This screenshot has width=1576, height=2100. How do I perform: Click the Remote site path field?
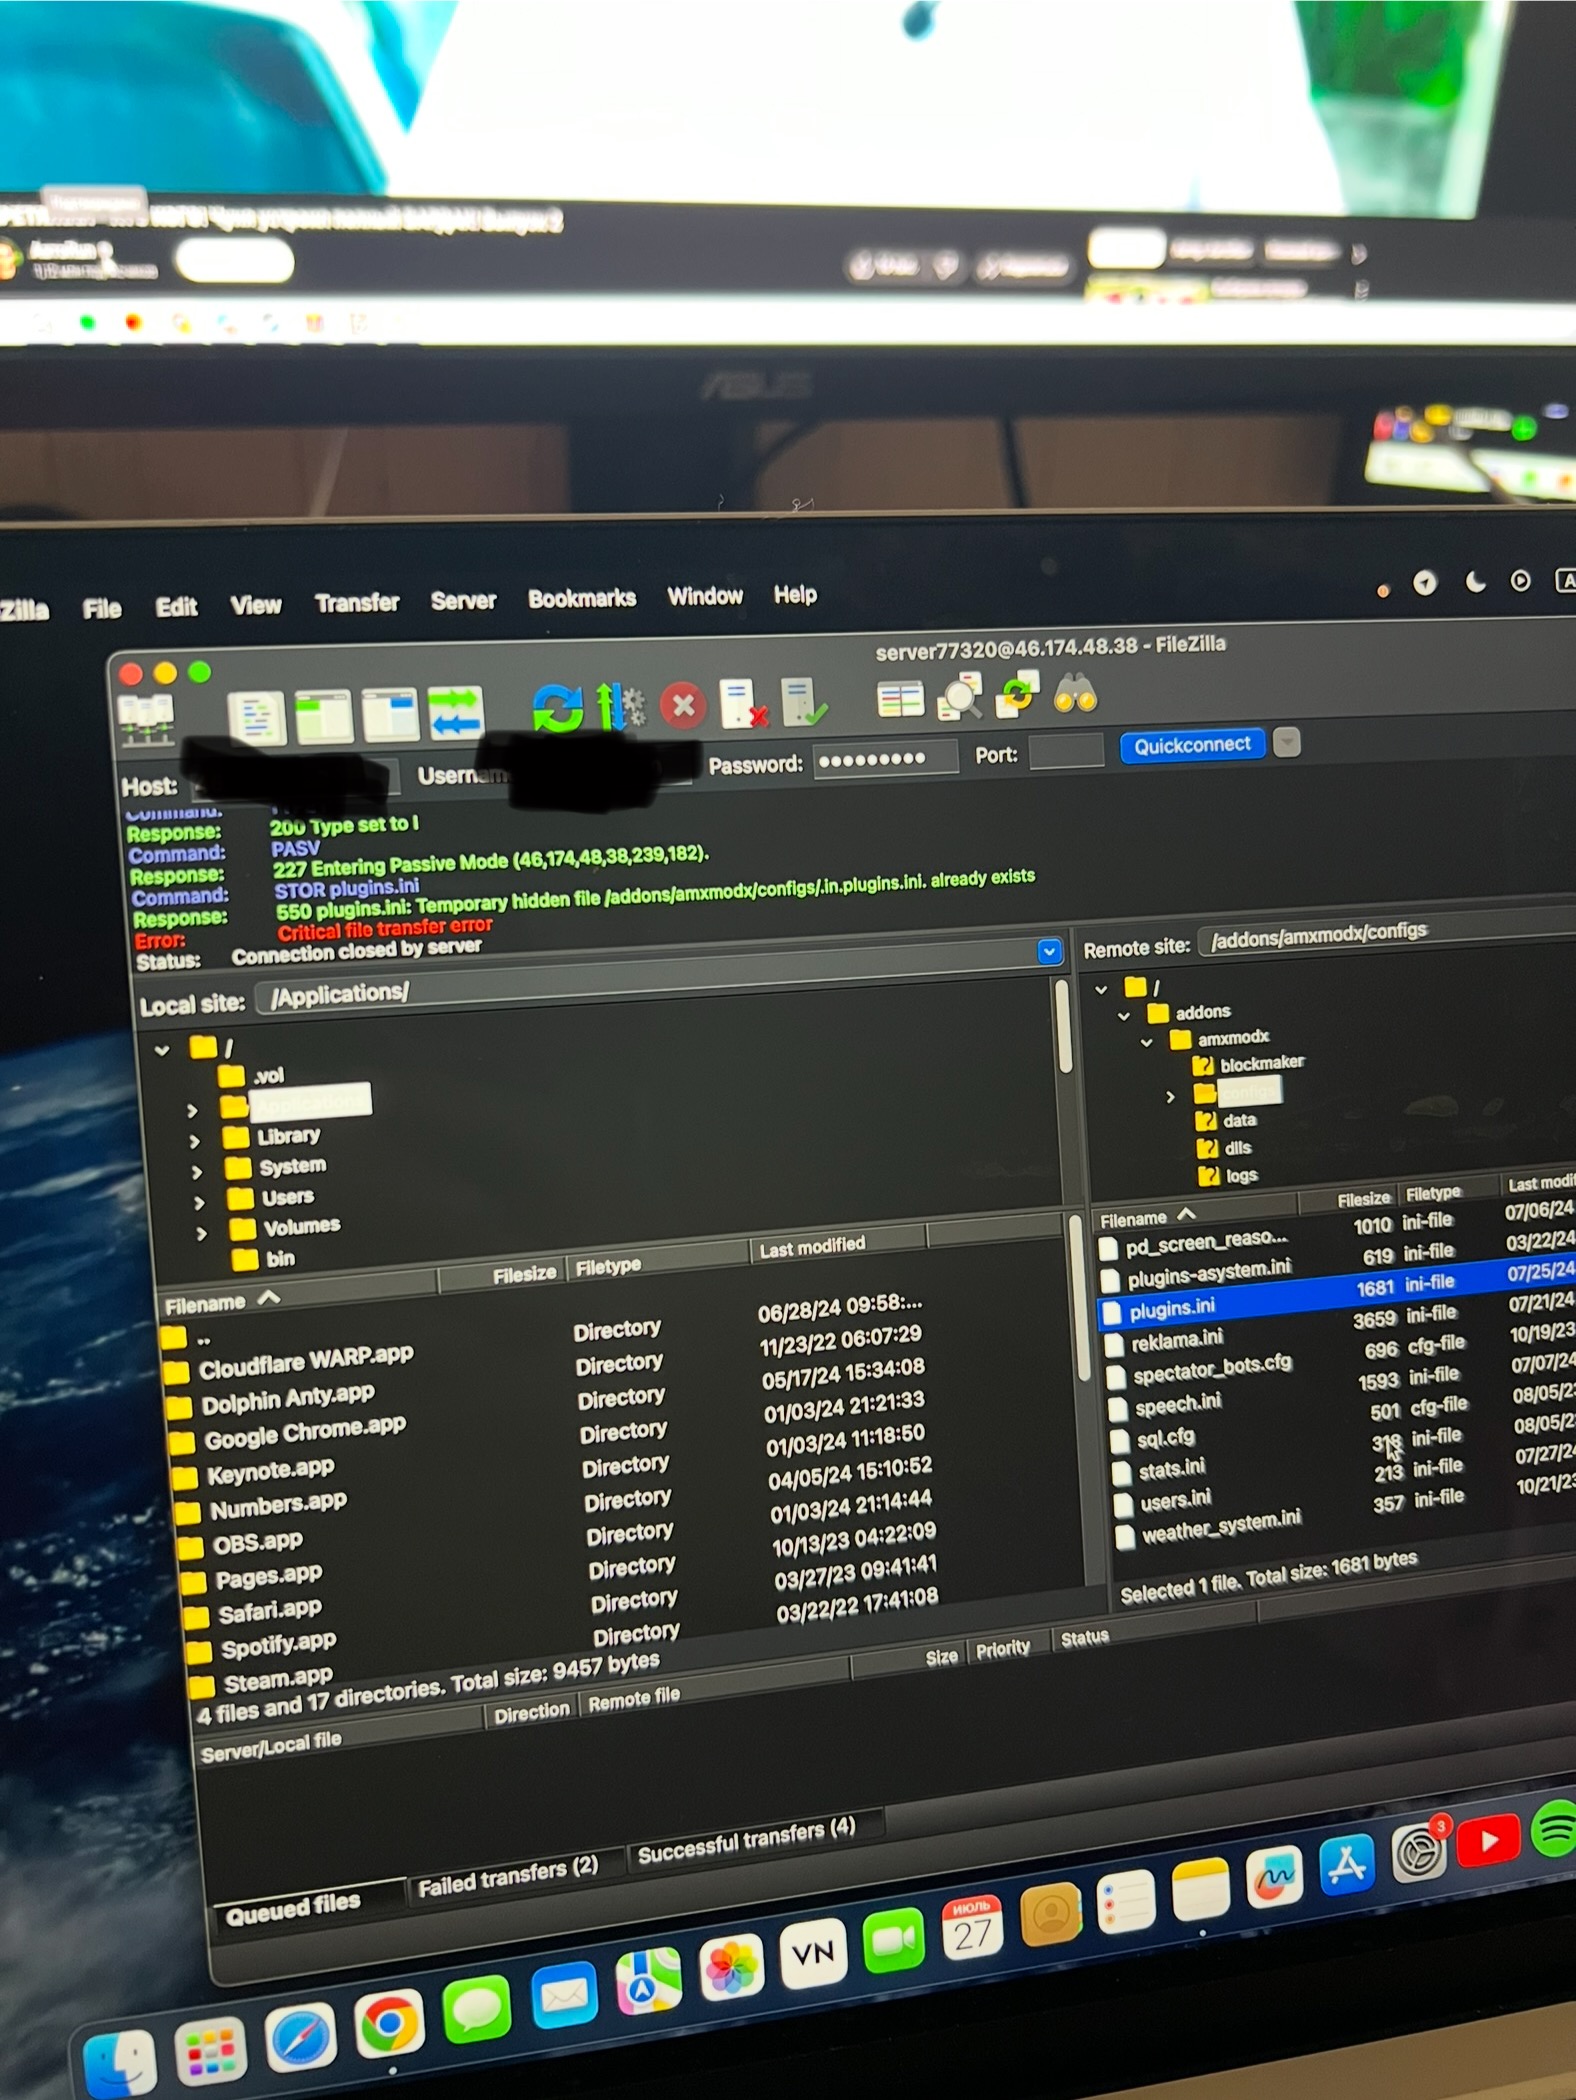click(x=1387, y=934)
